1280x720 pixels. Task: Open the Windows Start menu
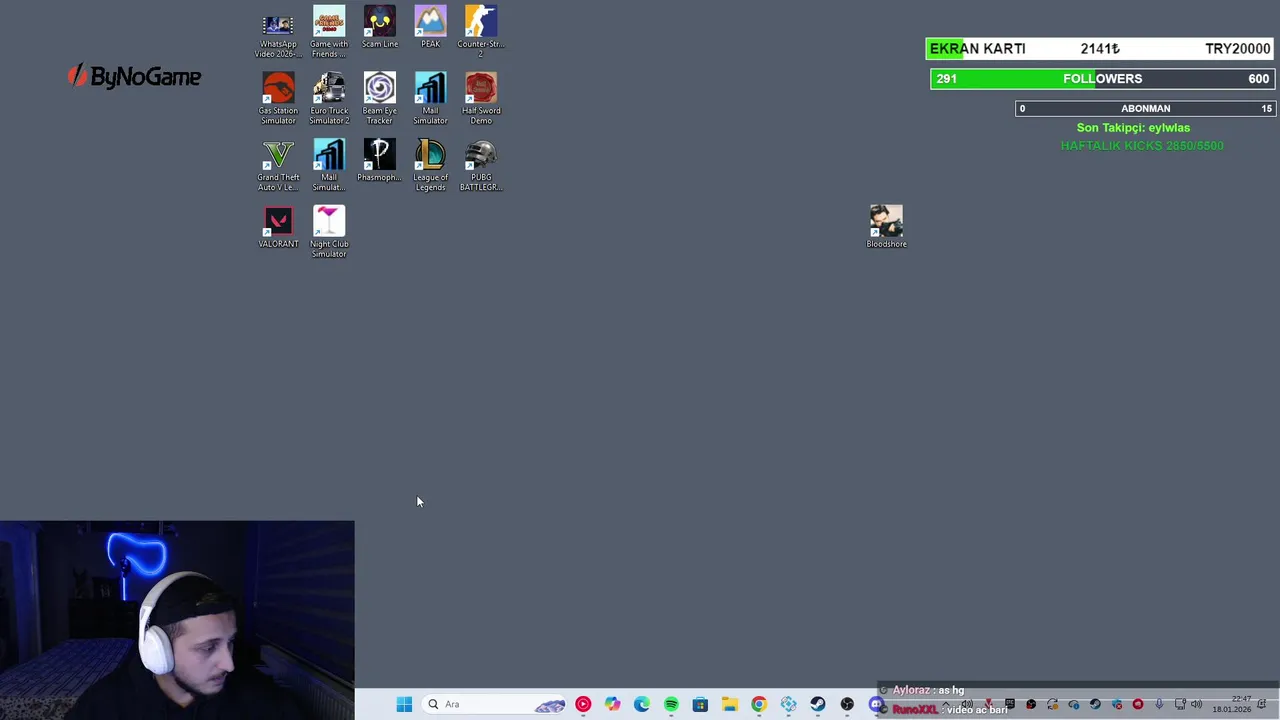click(x=404, y=704)
